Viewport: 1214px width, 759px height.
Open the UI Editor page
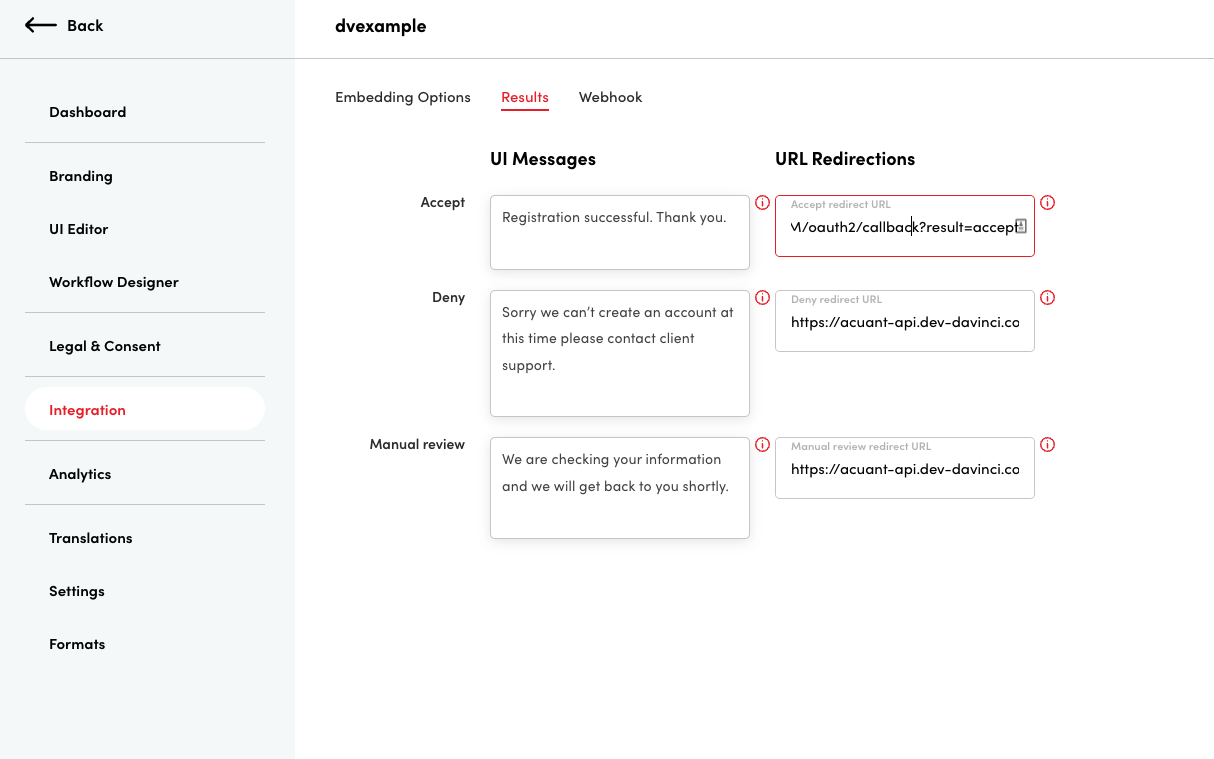click(78, 229)
